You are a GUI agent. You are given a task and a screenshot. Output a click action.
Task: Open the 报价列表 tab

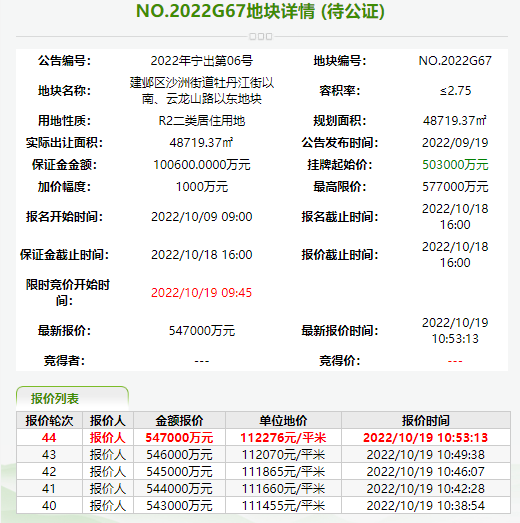coord(72,398)
